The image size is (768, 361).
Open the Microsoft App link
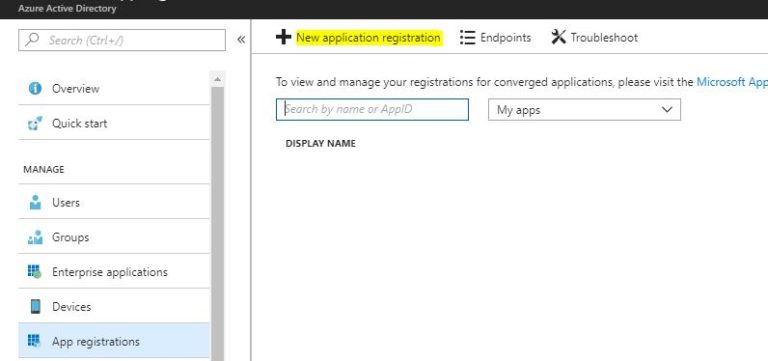pos(732,82)
